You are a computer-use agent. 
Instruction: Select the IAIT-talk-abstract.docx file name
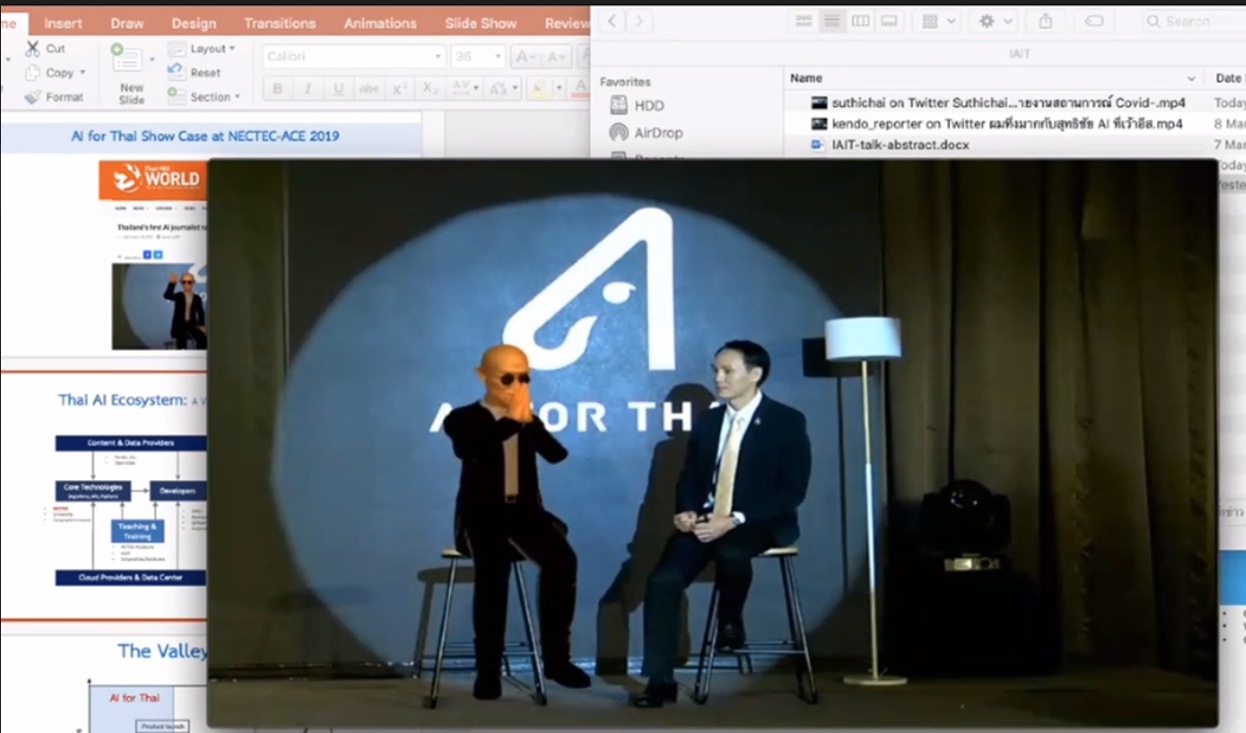900,145
